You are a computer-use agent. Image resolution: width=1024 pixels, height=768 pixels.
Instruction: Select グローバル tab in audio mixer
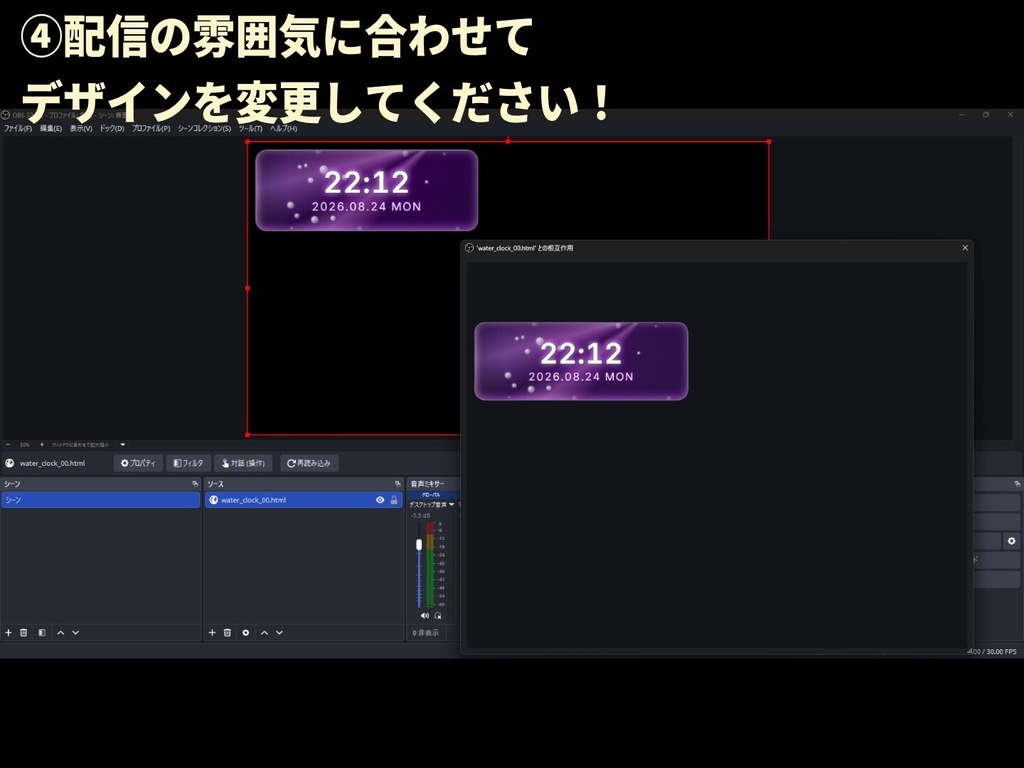pos(431,495)
